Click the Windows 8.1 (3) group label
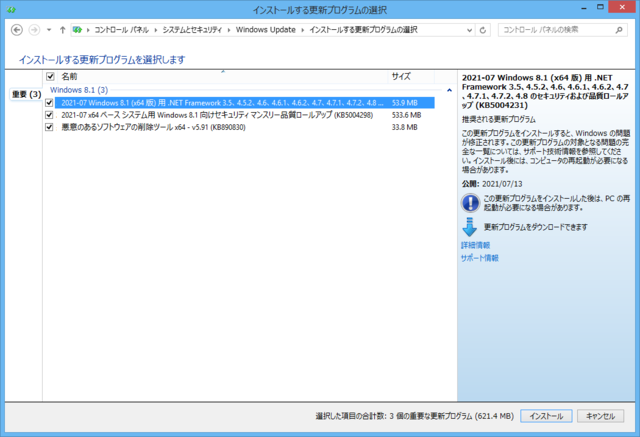 (79, 90)
